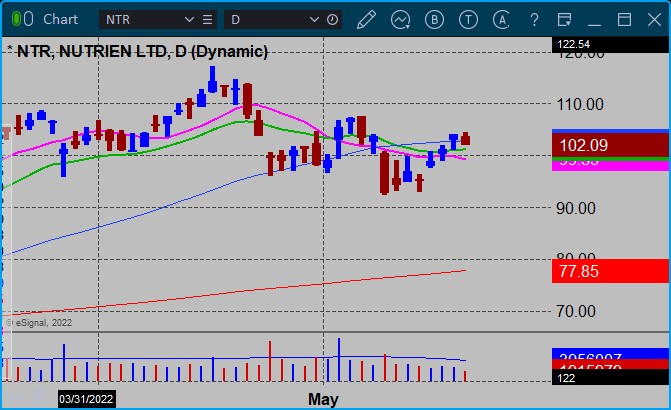Click the circled B toolbar button
Image resolution: width=671 pixels, height=410 pixels.
coord(434,20)
